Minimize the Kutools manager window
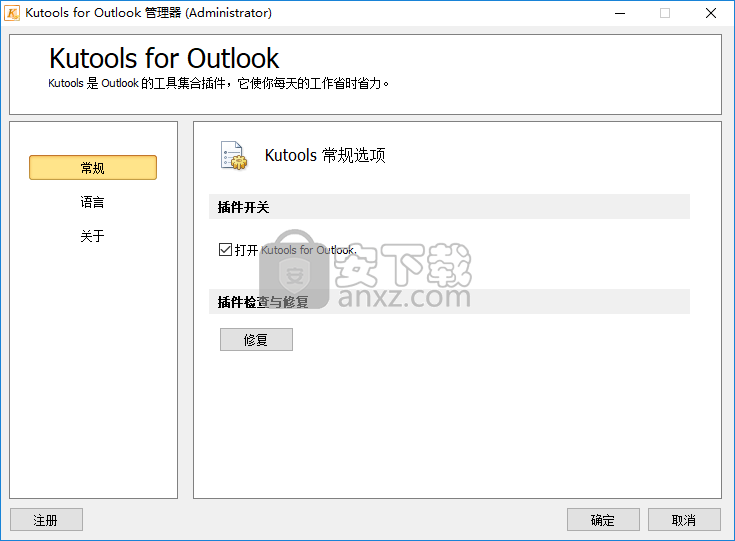Viewport: 735px width, 541px height. point(620,13)
